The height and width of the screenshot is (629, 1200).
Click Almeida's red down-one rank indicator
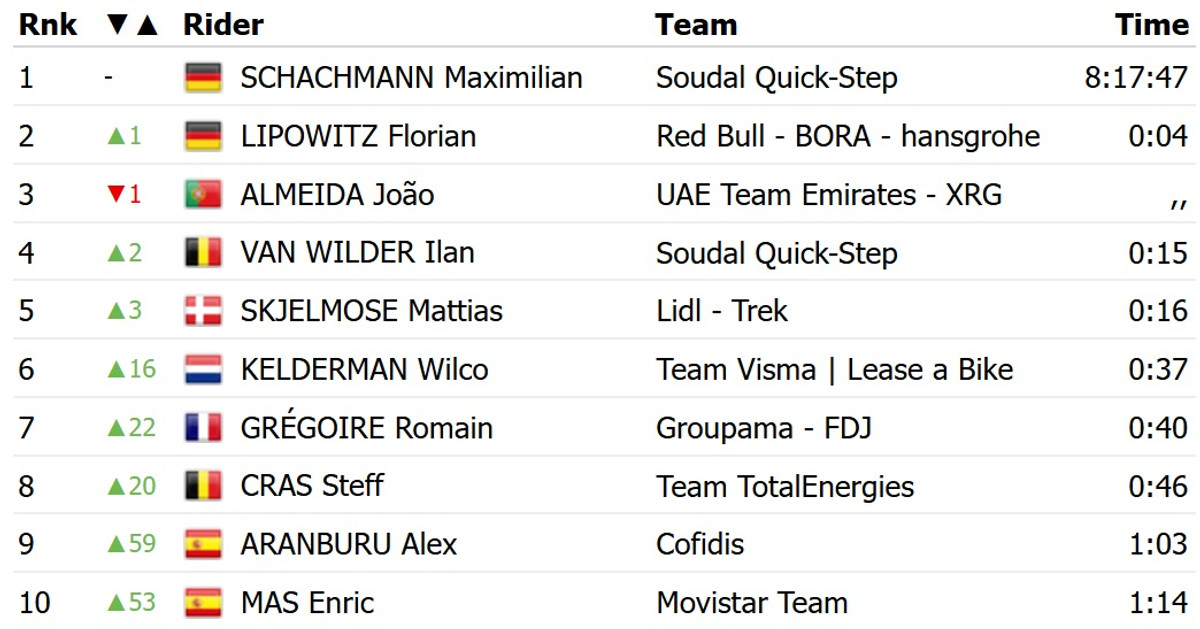(x=124, y=194)
